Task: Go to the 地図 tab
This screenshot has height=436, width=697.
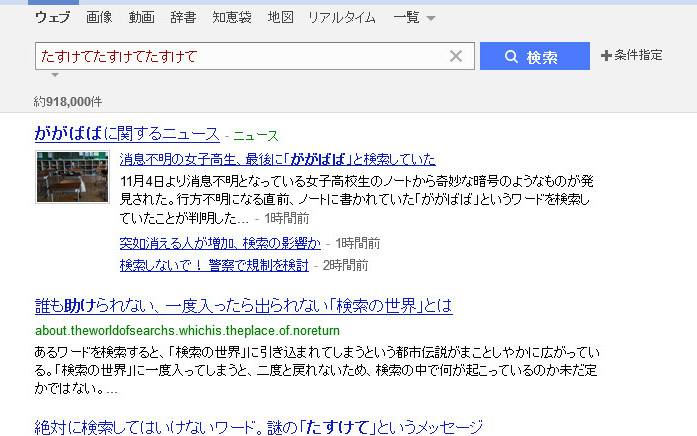Action: click(280, 17)
